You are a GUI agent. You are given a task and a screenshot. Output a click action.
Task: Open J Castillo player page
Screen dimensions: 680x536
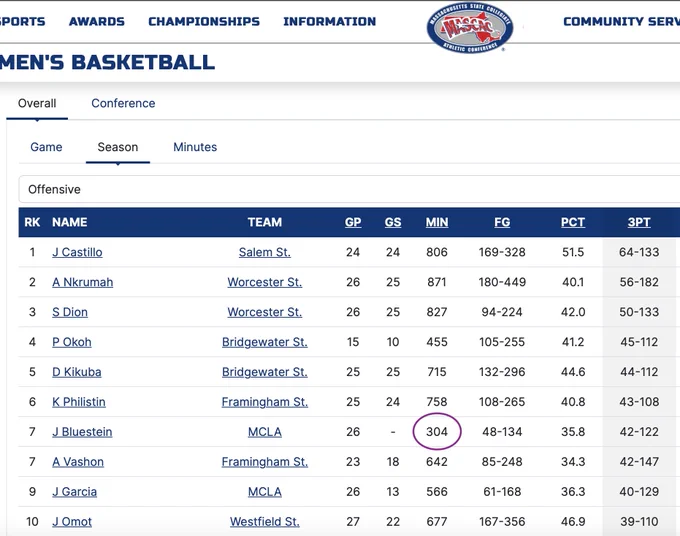(77, 252)
